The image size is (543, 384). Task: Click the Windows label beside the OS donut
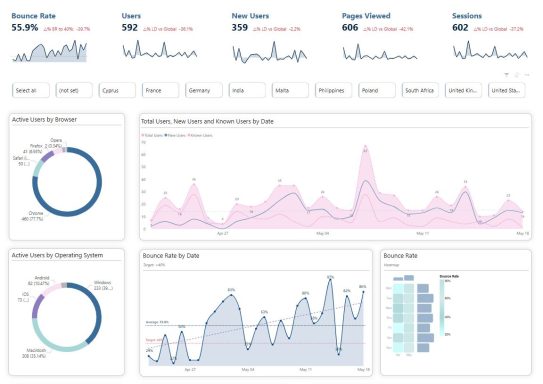[103, 285]
